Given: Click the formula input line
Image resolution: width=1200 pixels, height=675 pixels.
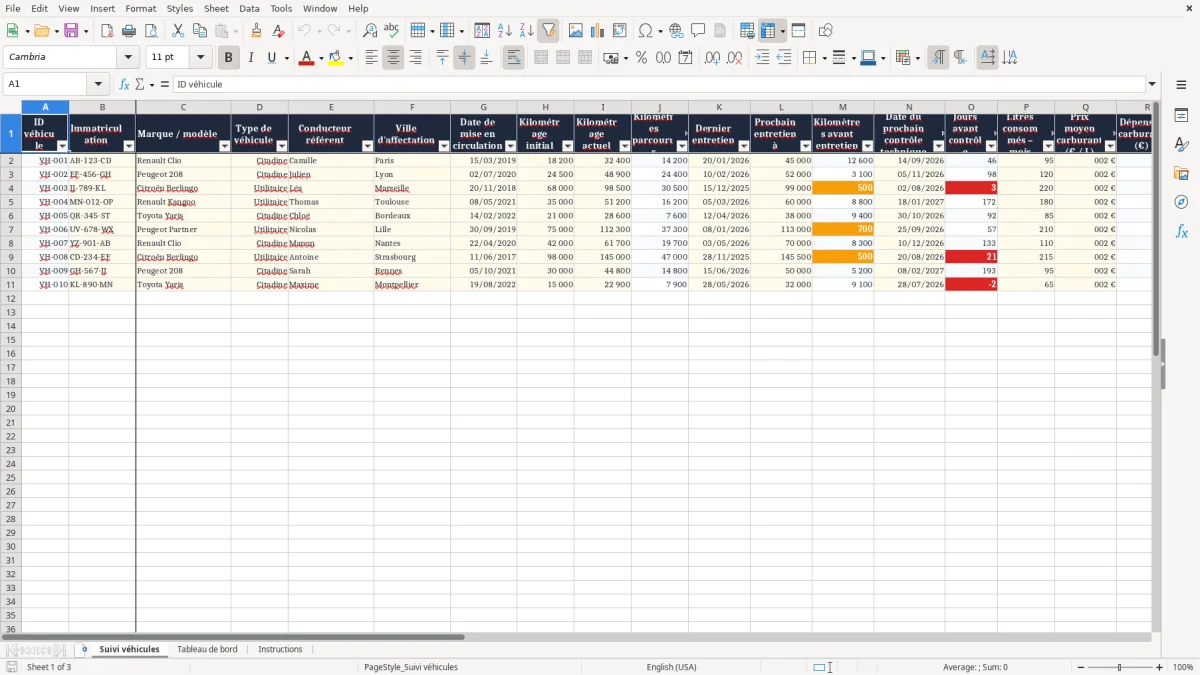Looking at the screenshot, I should click(659, 84).
